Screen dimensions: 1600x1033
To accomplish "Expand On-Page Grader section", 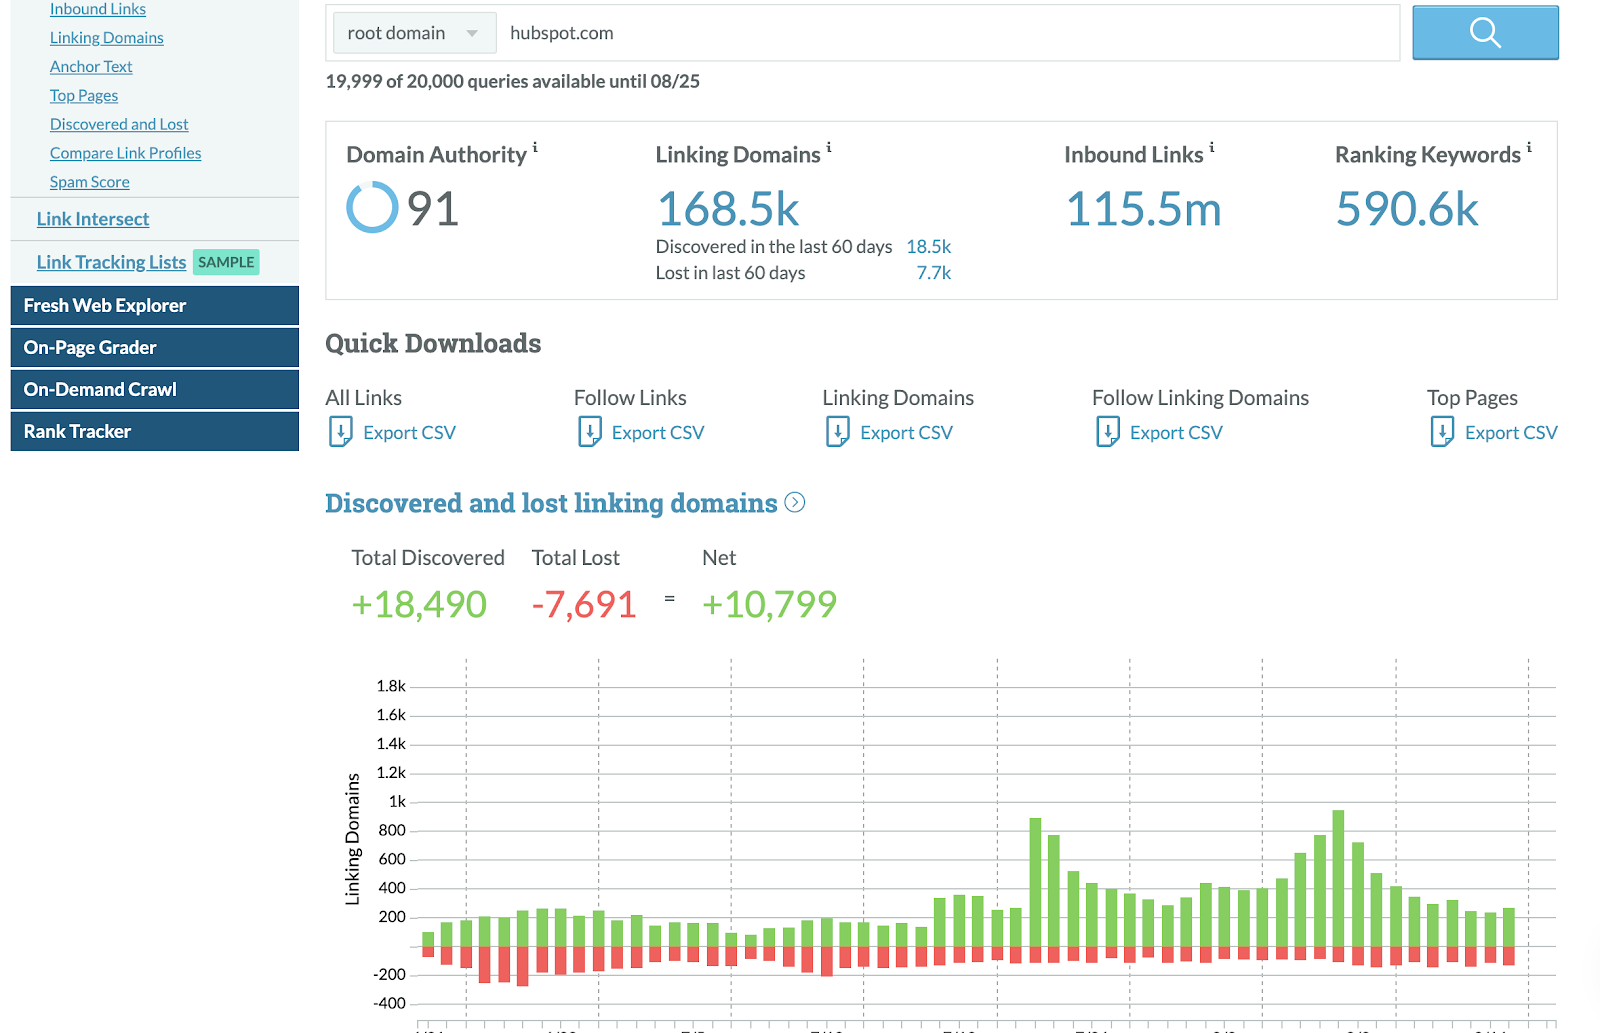I will [x=155, y=348].
